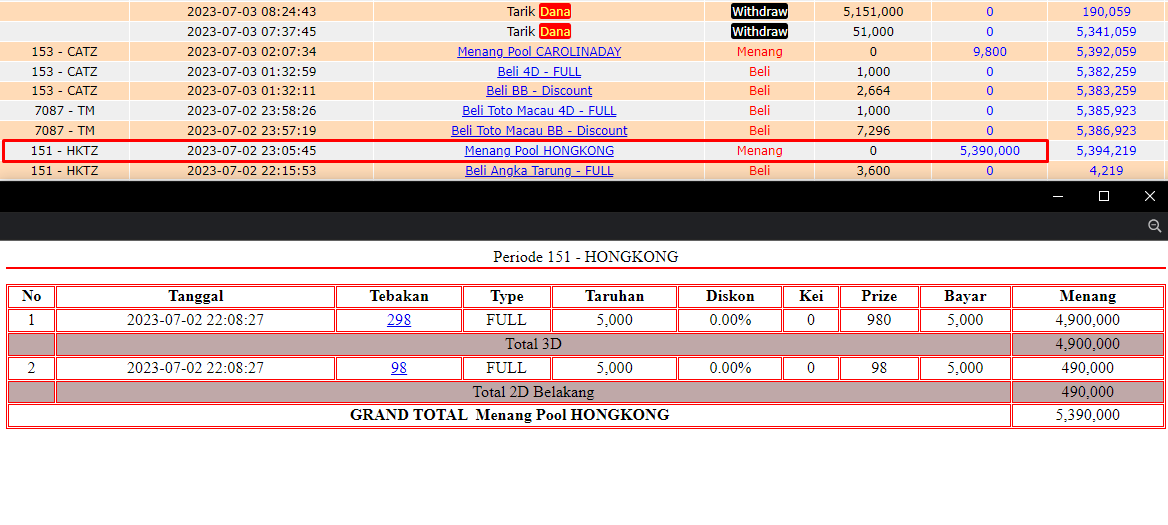This screenshot has width=1168, height=525.
Task: Click the Type column header
Action: (507, 296)
